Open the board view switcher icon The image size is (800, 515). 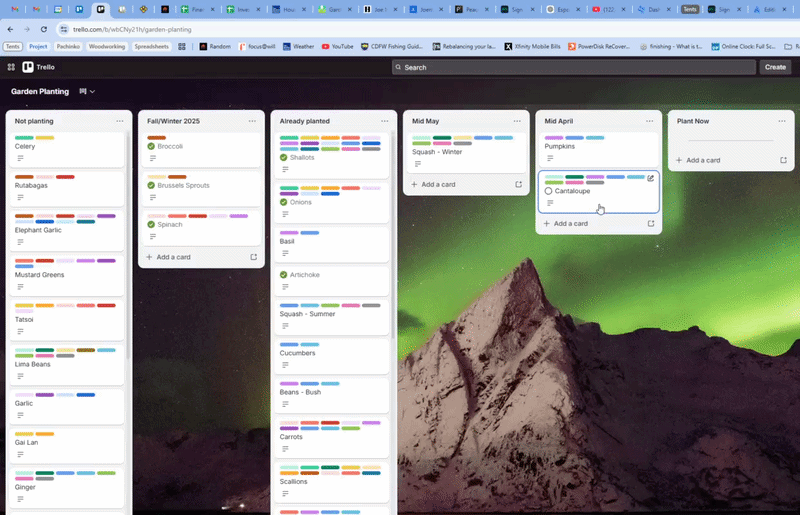(83, 91)
